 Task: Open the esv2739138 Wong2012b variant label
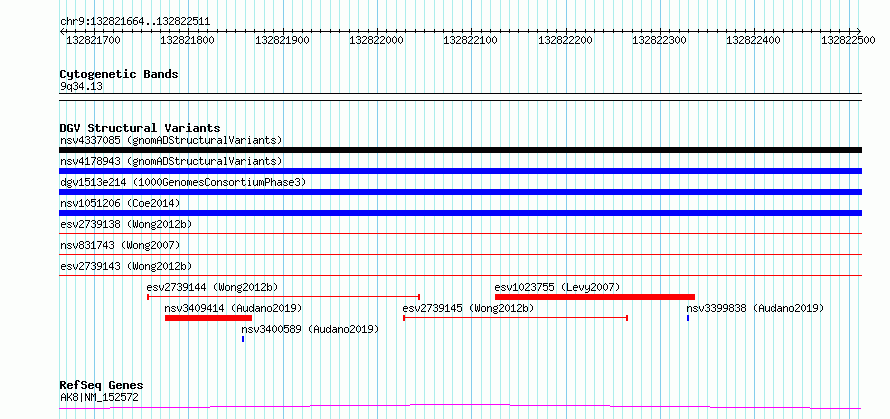tap(126, 224)
